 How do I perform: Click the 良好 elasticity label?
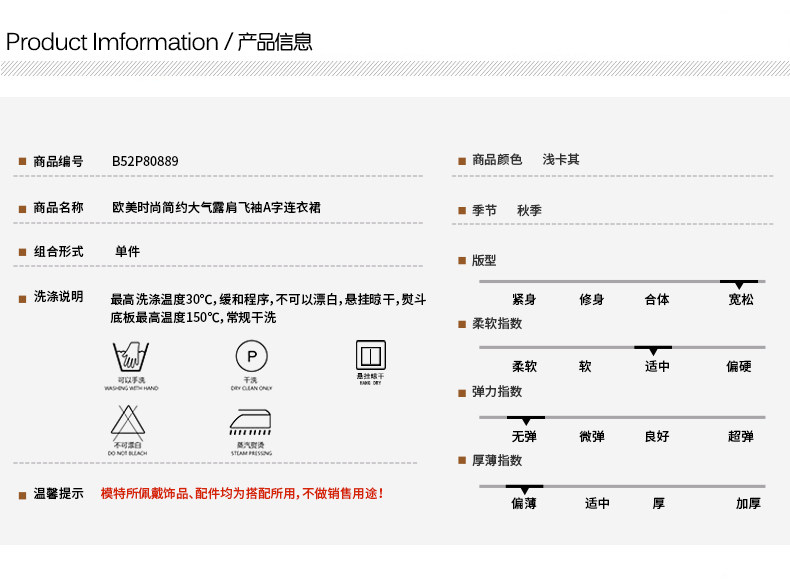click(x=657, y=436)
